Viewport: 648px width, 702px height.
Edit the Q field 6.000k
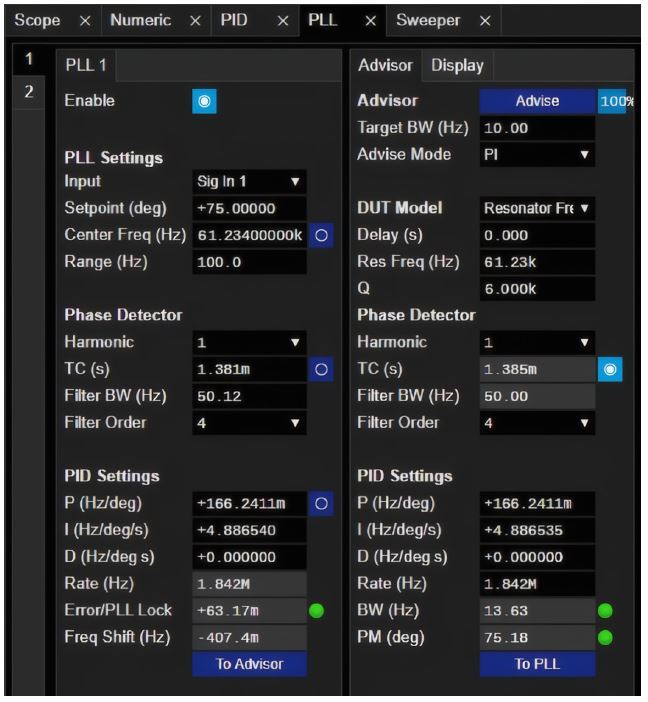pos(537,289)
